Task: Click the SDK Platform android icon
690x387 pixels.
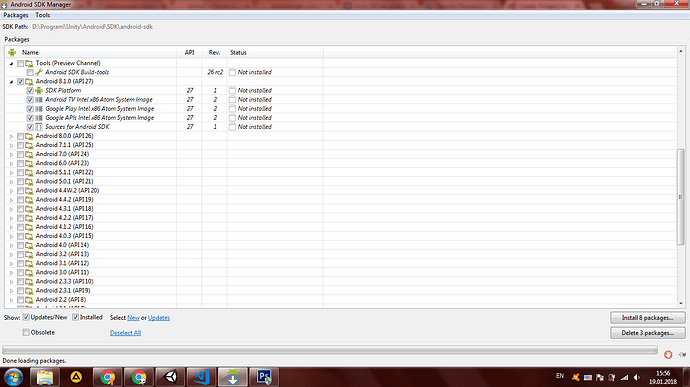Action: (39, 90)
